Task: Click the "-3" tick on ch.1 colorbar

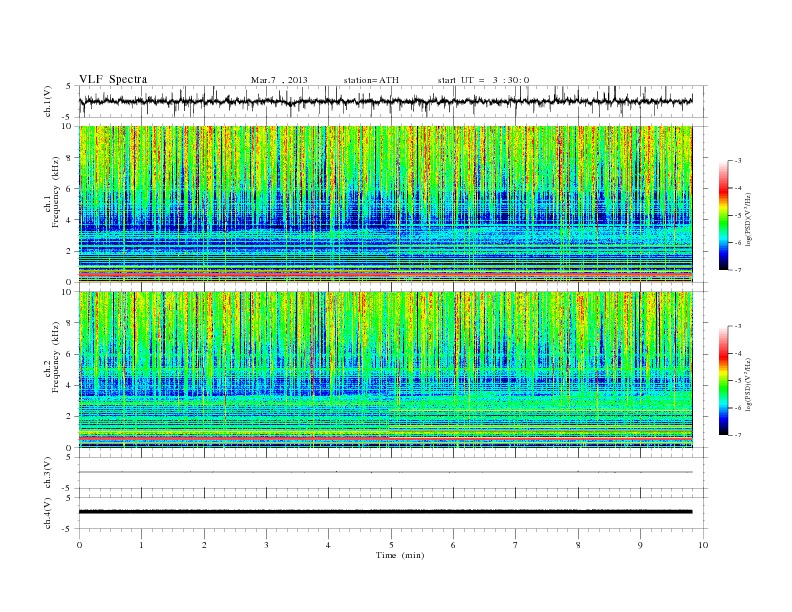Action: pos(738,161)
